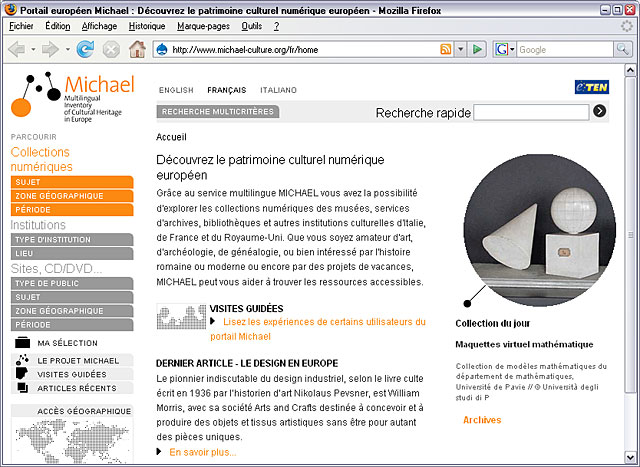Click the Recherche Multicritères button
This screenshot has height=467, width=640.
(218, 111)
